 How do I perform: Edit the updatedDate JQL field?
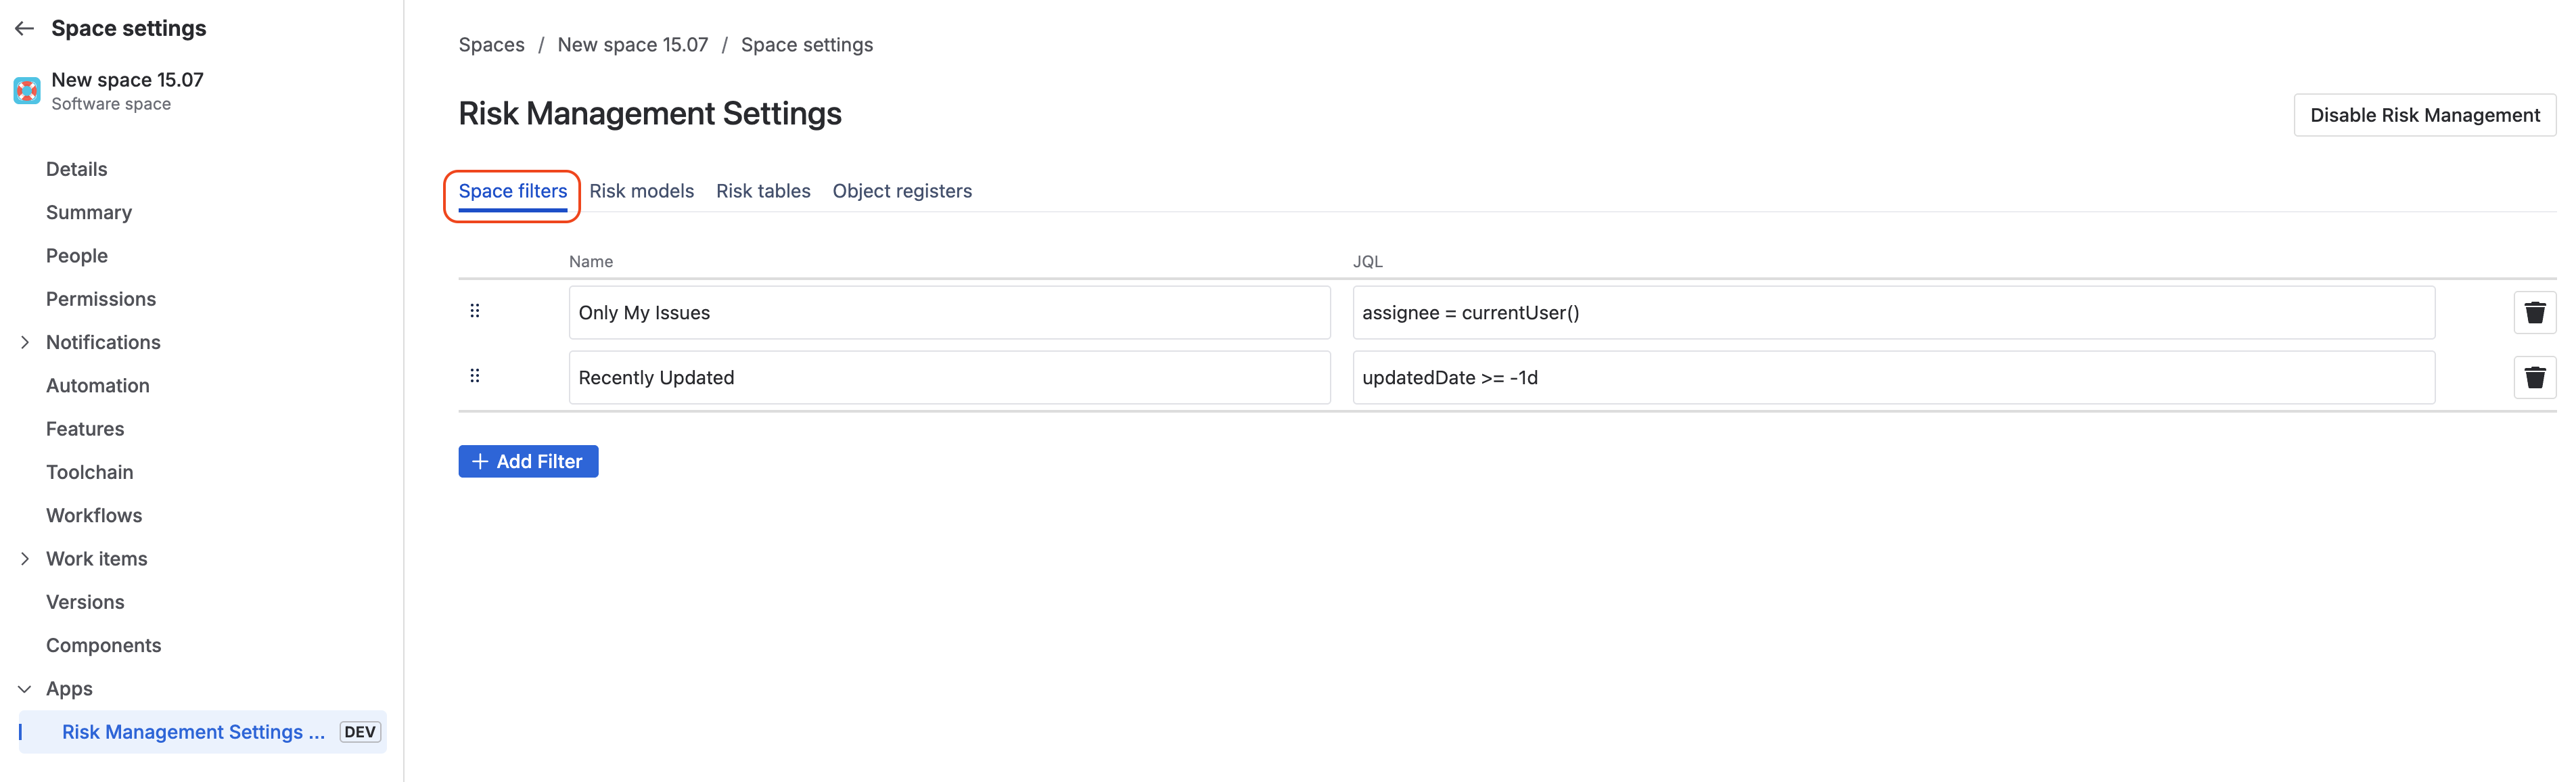[1893, 378]
